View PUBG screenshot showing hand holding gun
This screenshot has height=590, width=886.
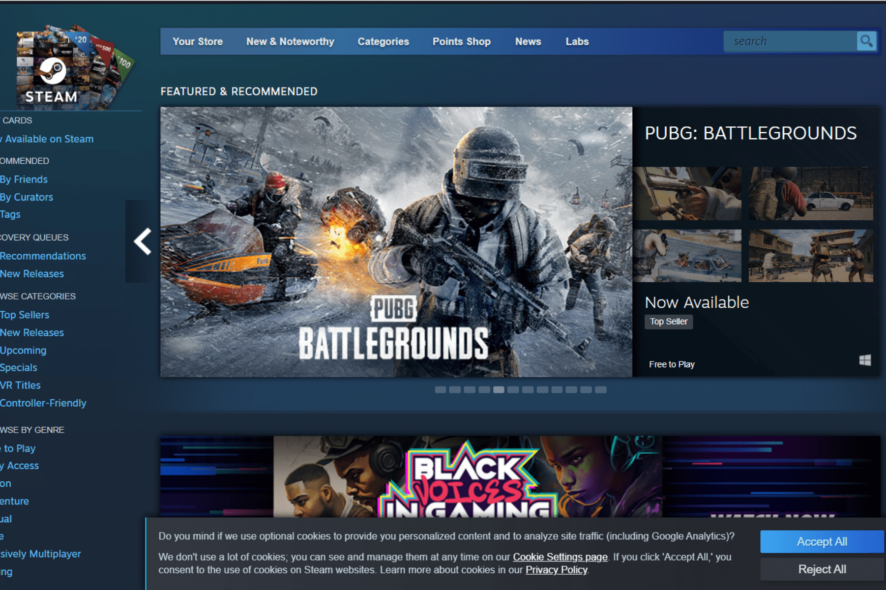coord(688,193)
